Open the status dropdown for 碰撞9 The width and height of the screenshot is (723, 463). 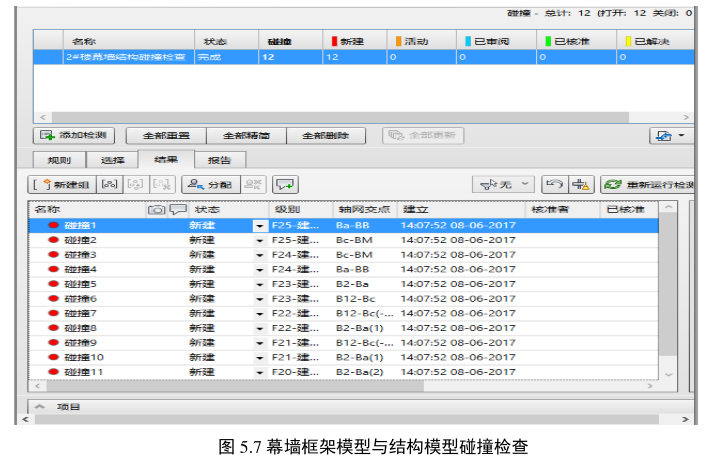coord(260,343)
